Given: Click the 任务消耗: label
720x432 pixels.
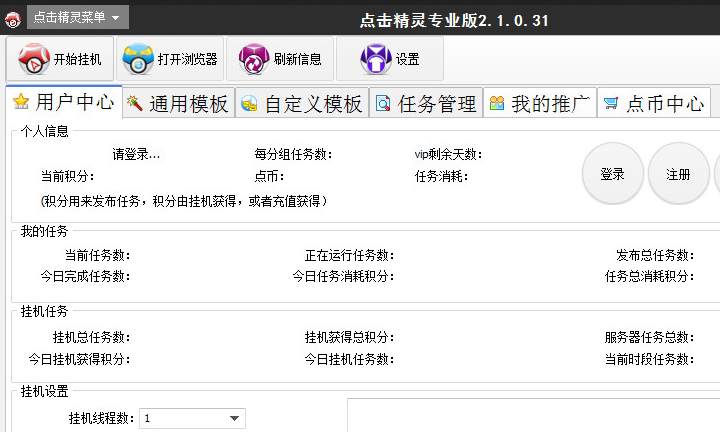Looking at the screenshot, I should (441, 176).
